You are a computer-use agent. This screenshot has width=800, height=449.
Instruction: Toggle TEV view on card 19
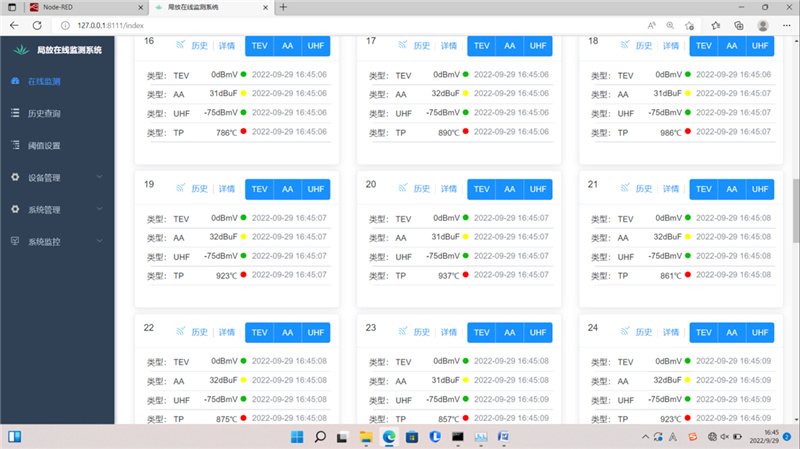click(x=260, y=189)
